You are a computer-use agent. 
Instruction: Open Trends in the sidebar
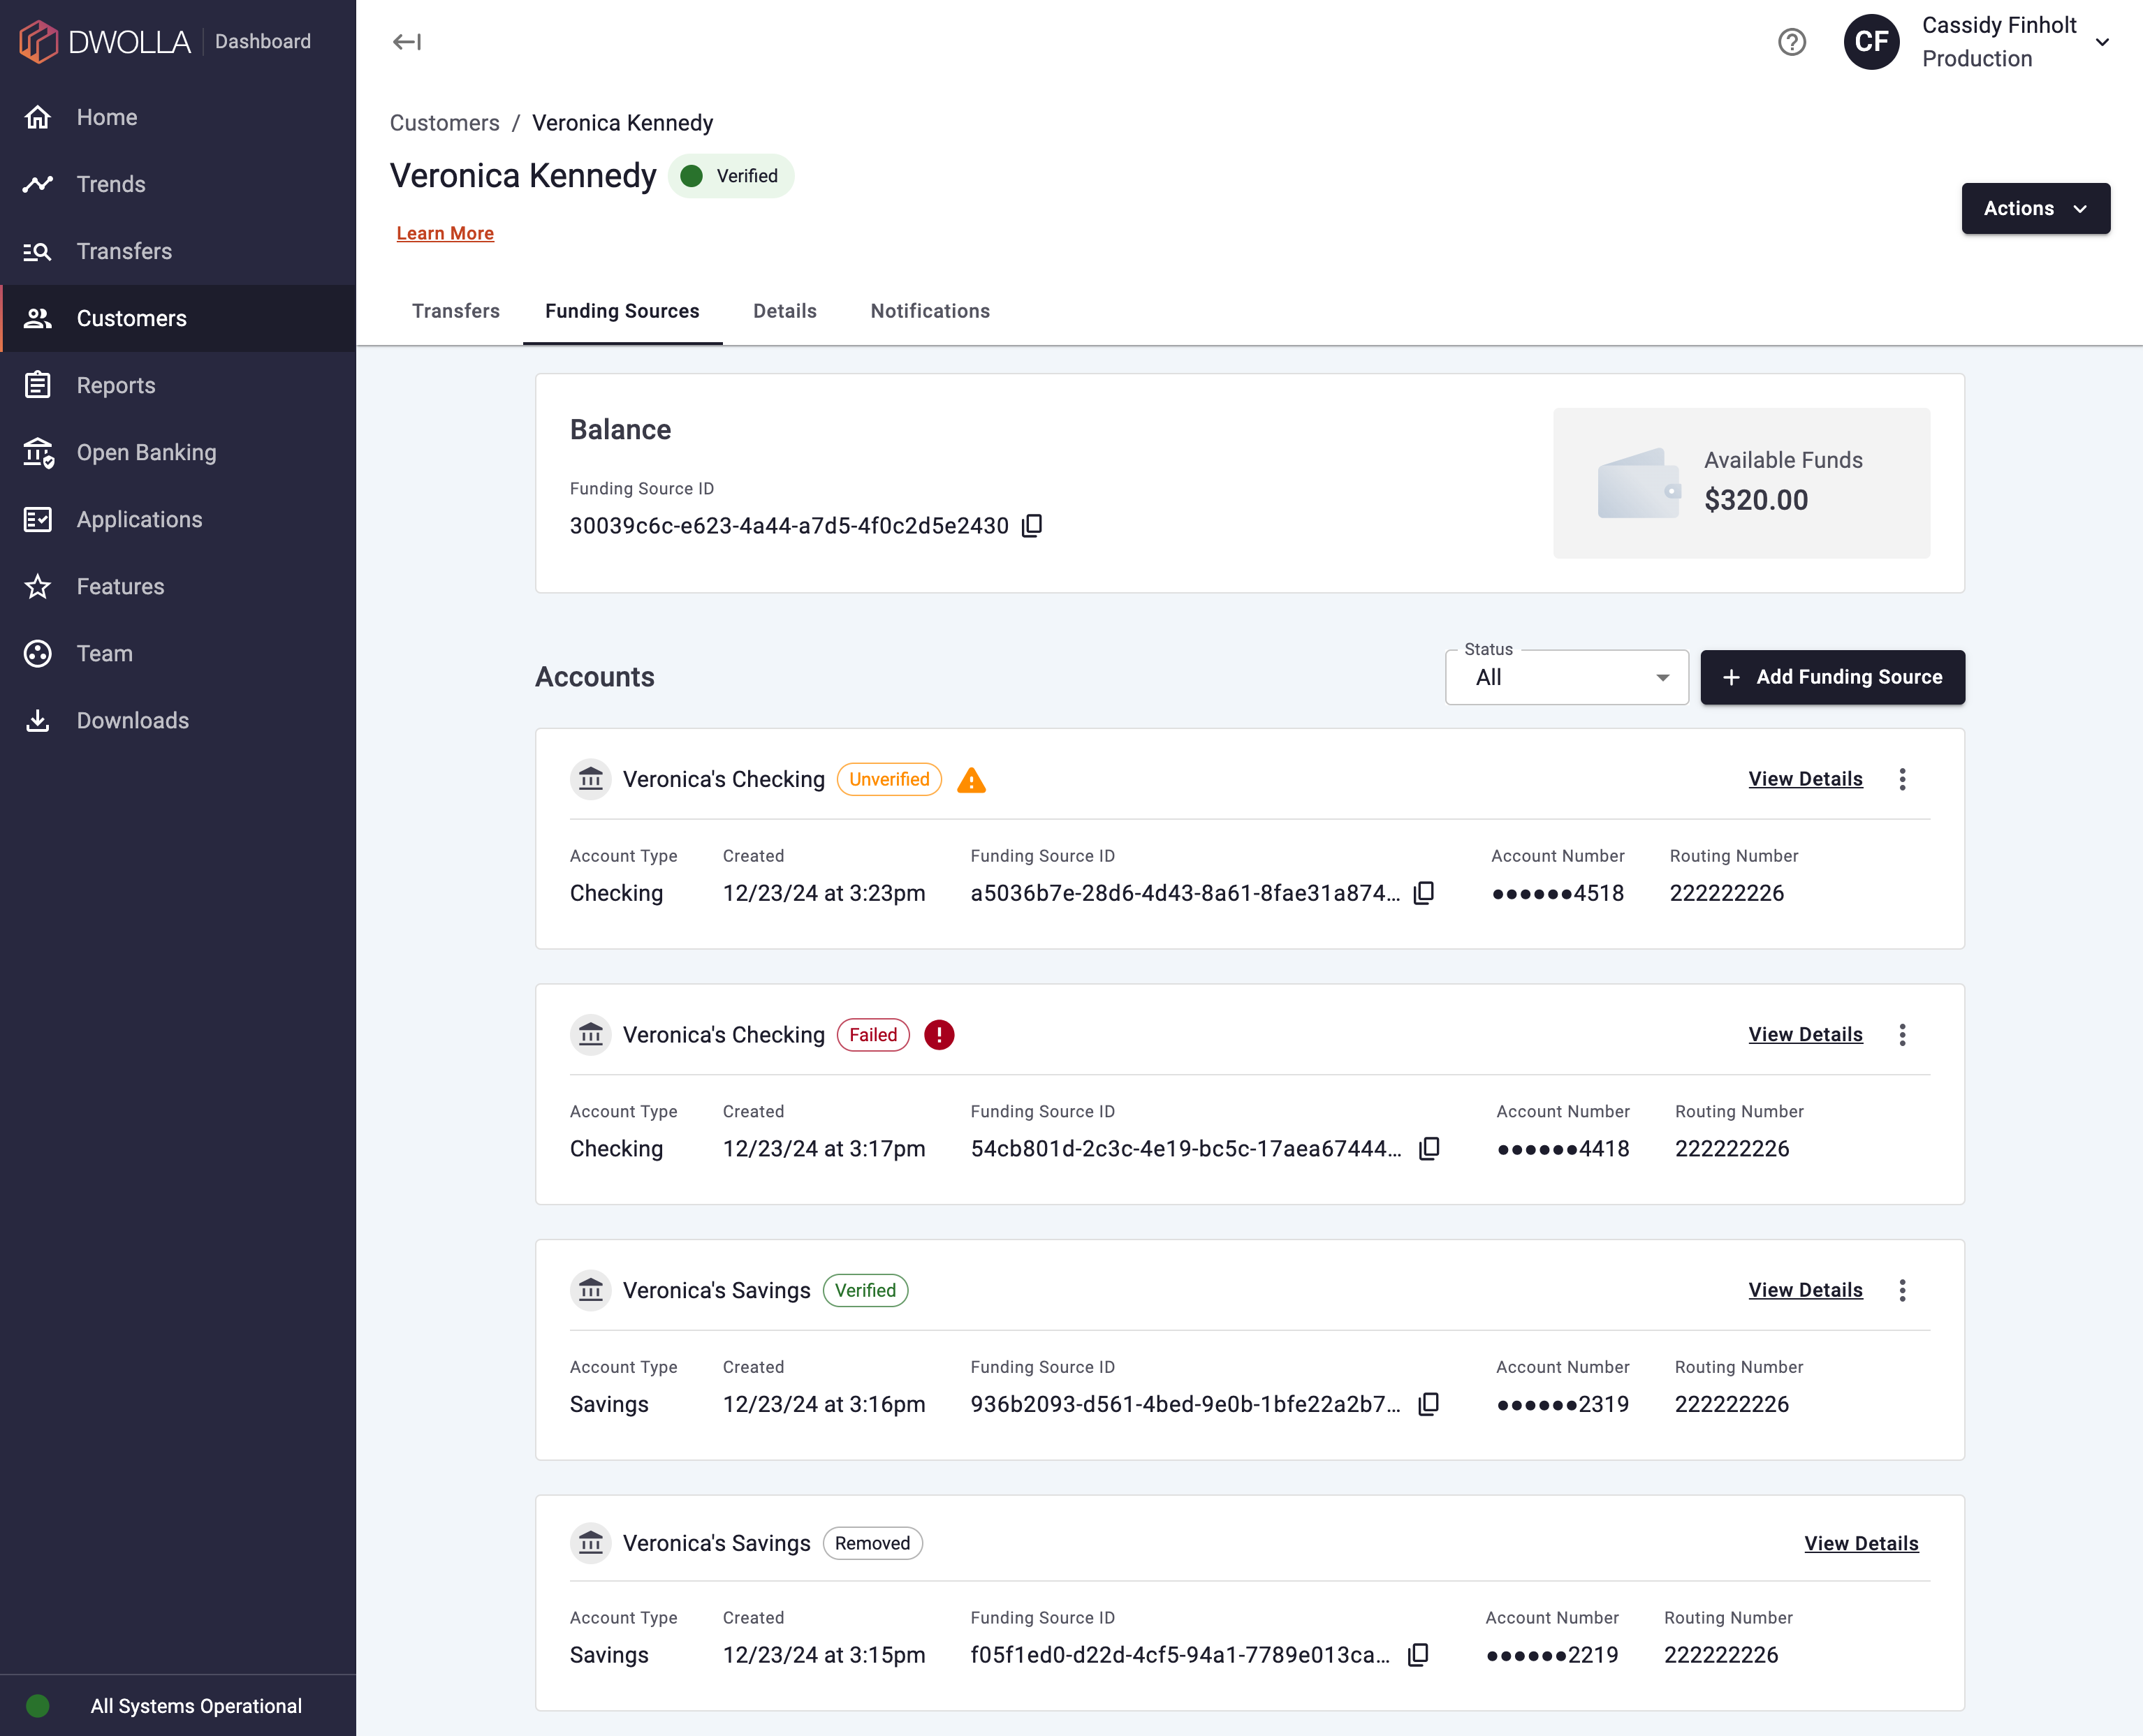[x=178, y=184]
